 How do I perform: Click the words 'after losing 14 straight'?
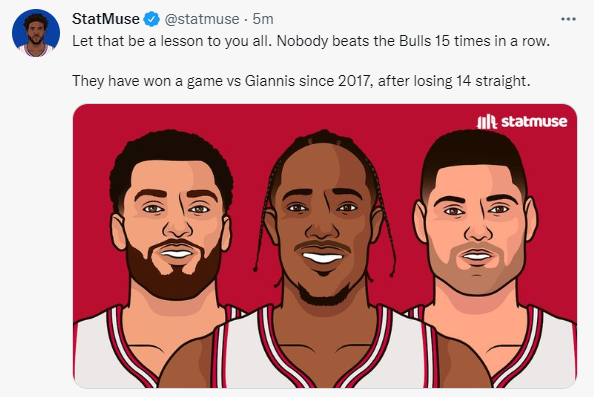coord(454,81)
